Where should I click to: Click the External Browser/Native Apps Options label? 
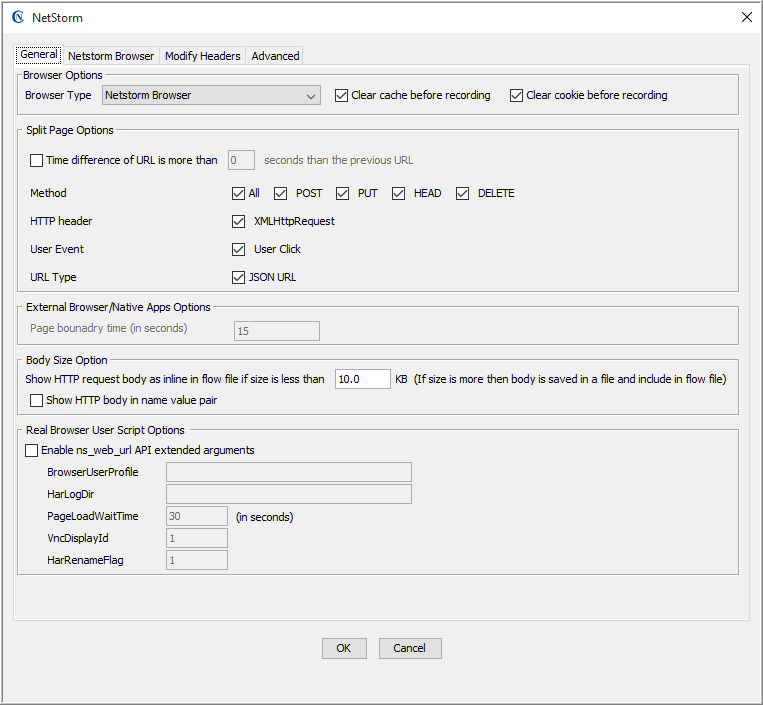[118, 307]
